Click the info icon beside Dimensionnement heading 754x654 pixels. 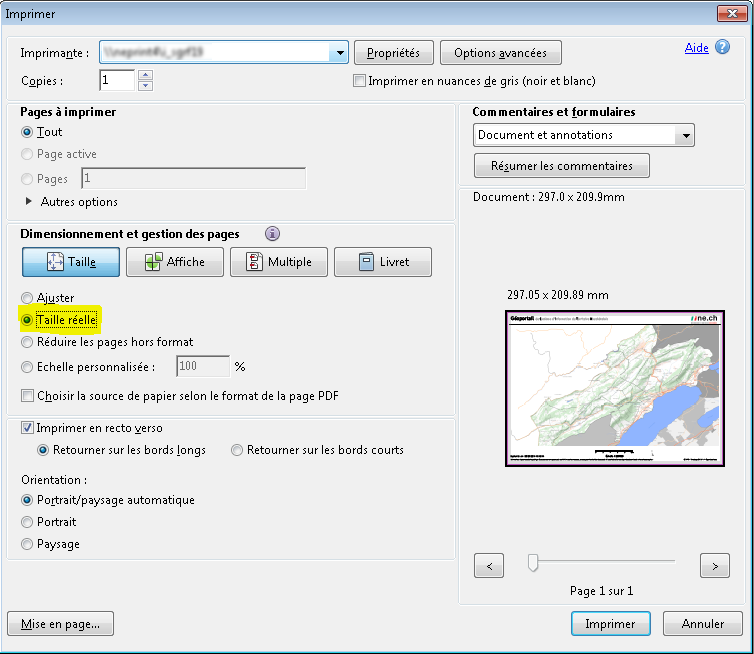(272, 234)
